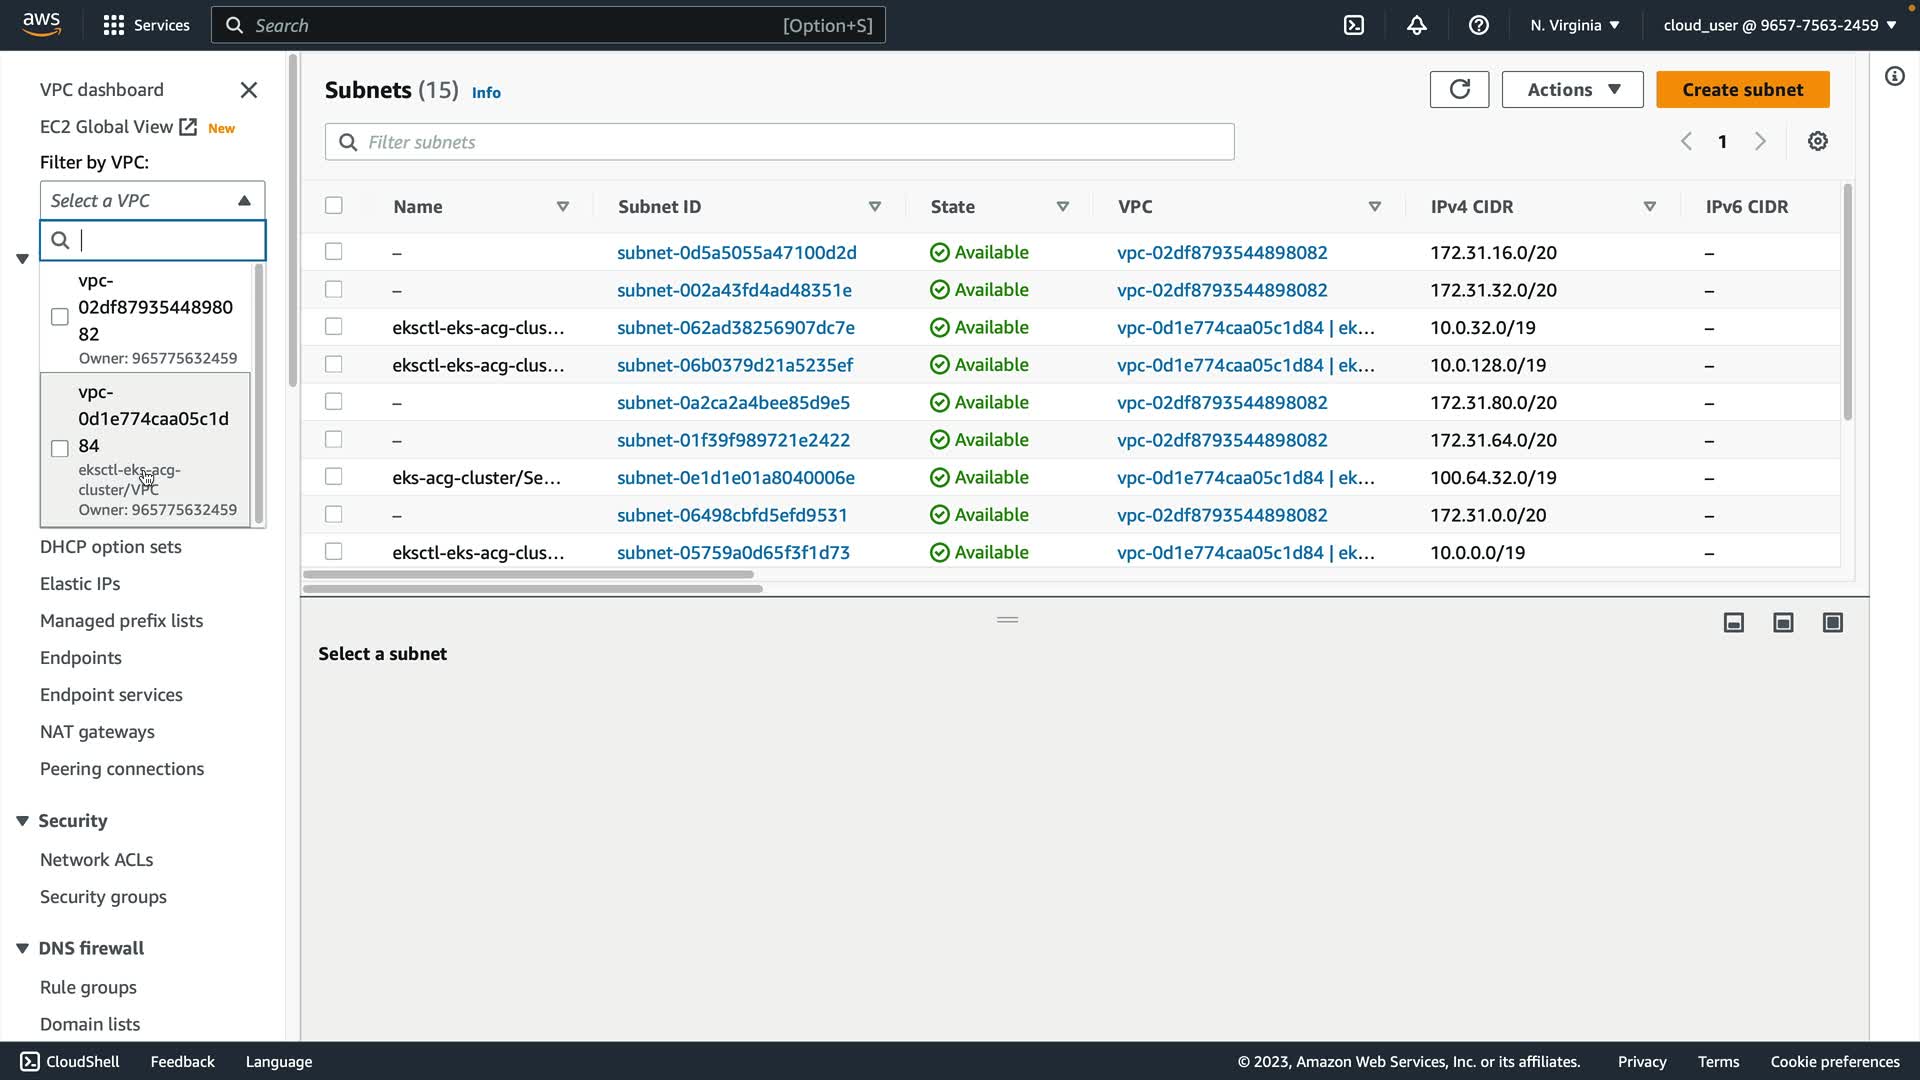The image size is (1920, 1080).
Task: Close the VPC navigation sidebar
Action: point(249,90)
